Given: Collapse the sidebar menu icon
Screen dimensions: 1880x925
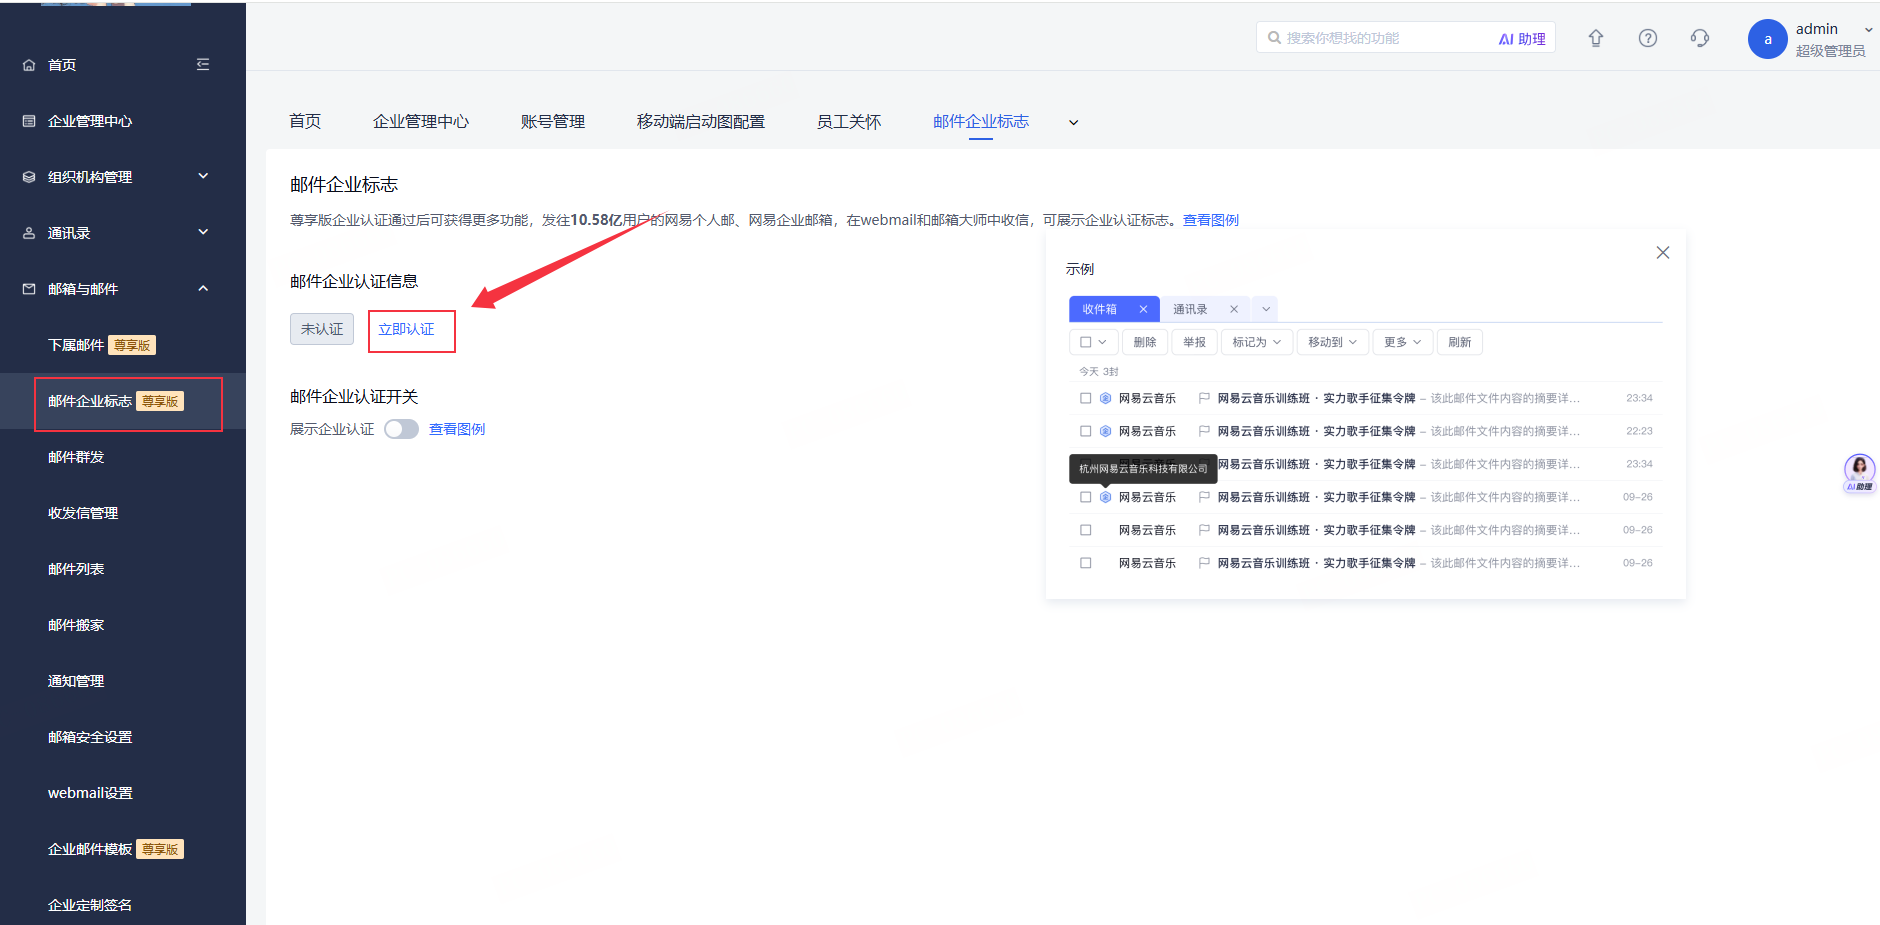Looking at the screenshot, I should tap(203, 64).
